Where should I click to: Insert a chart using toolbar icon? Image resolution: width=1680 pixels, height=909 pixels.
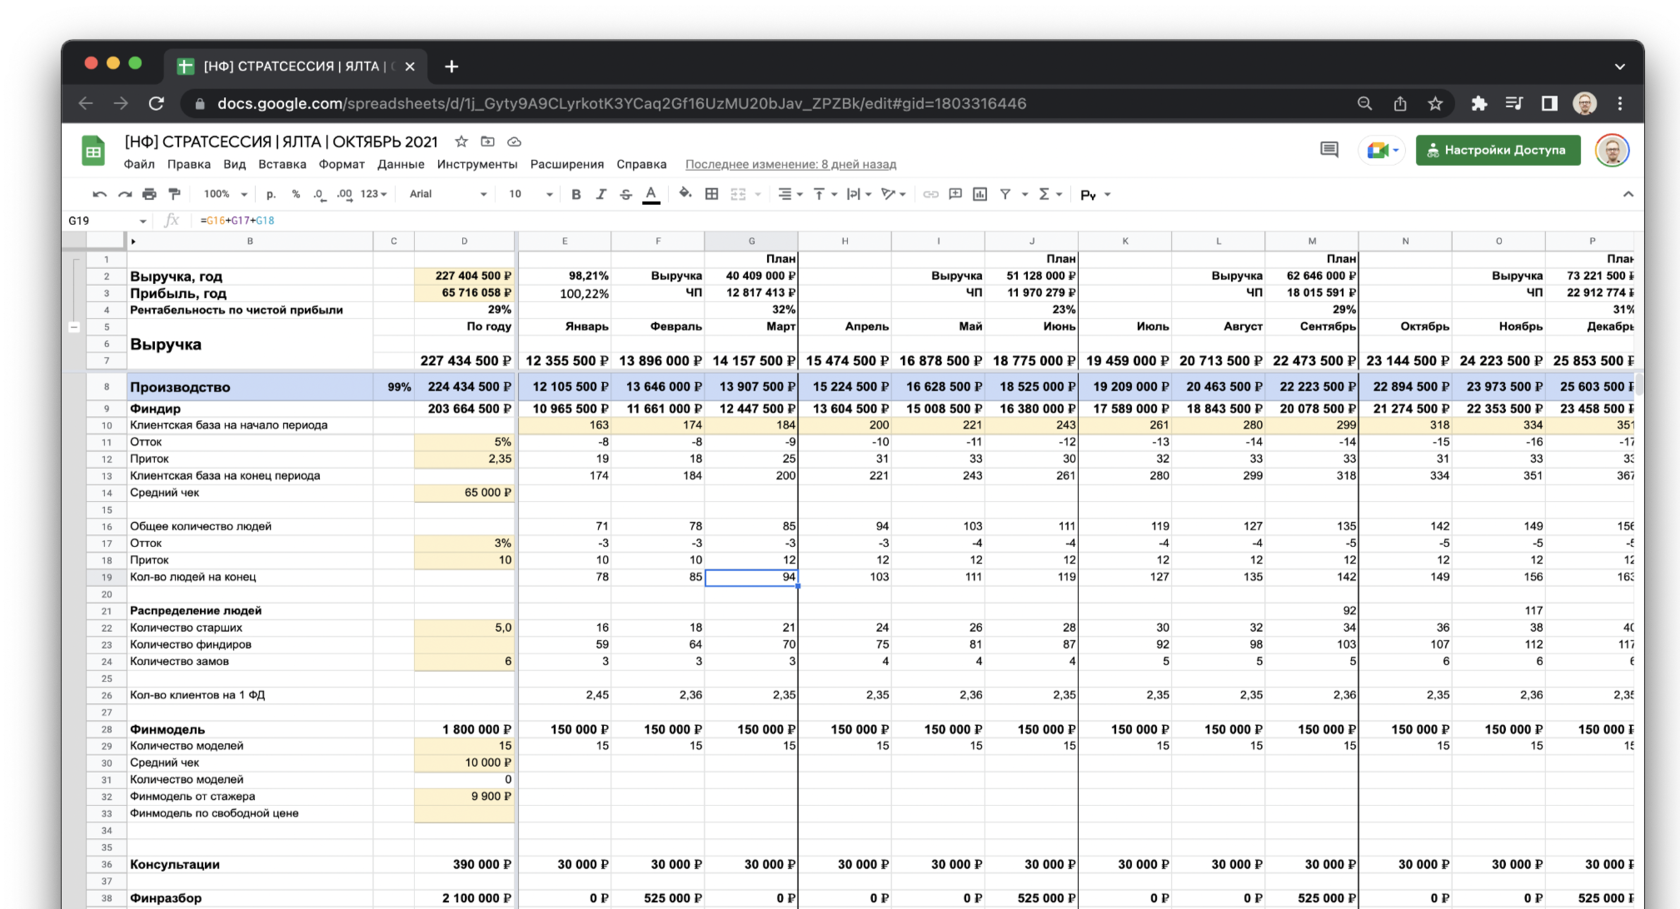point(980,194)
